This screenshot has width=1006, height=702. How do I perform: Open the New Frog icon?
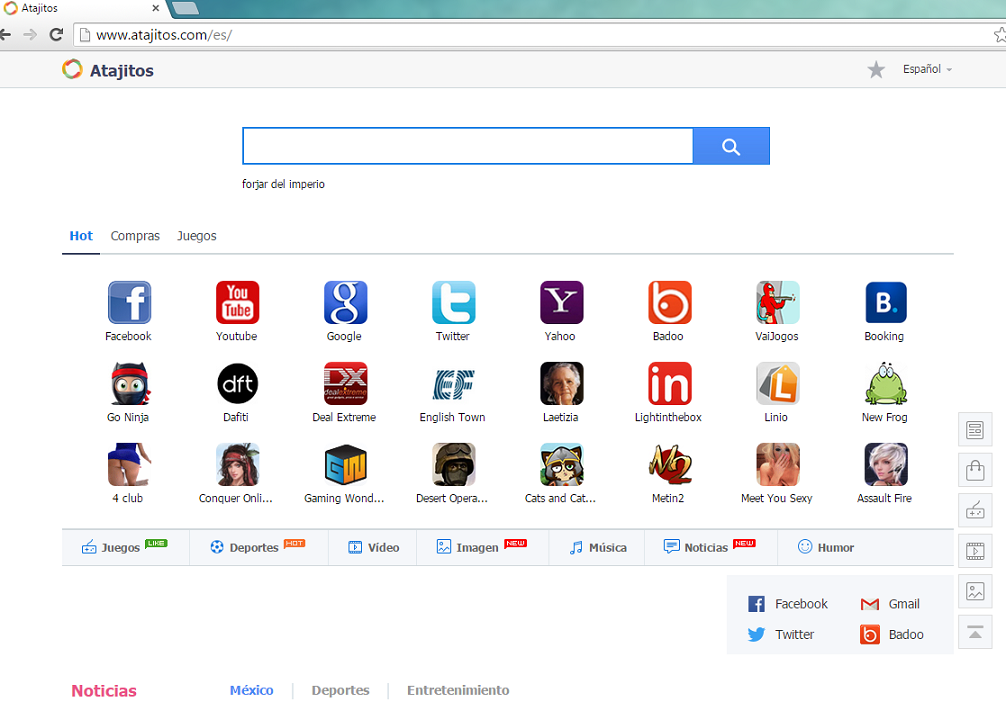pyautogui.click(x=885, y=383)
